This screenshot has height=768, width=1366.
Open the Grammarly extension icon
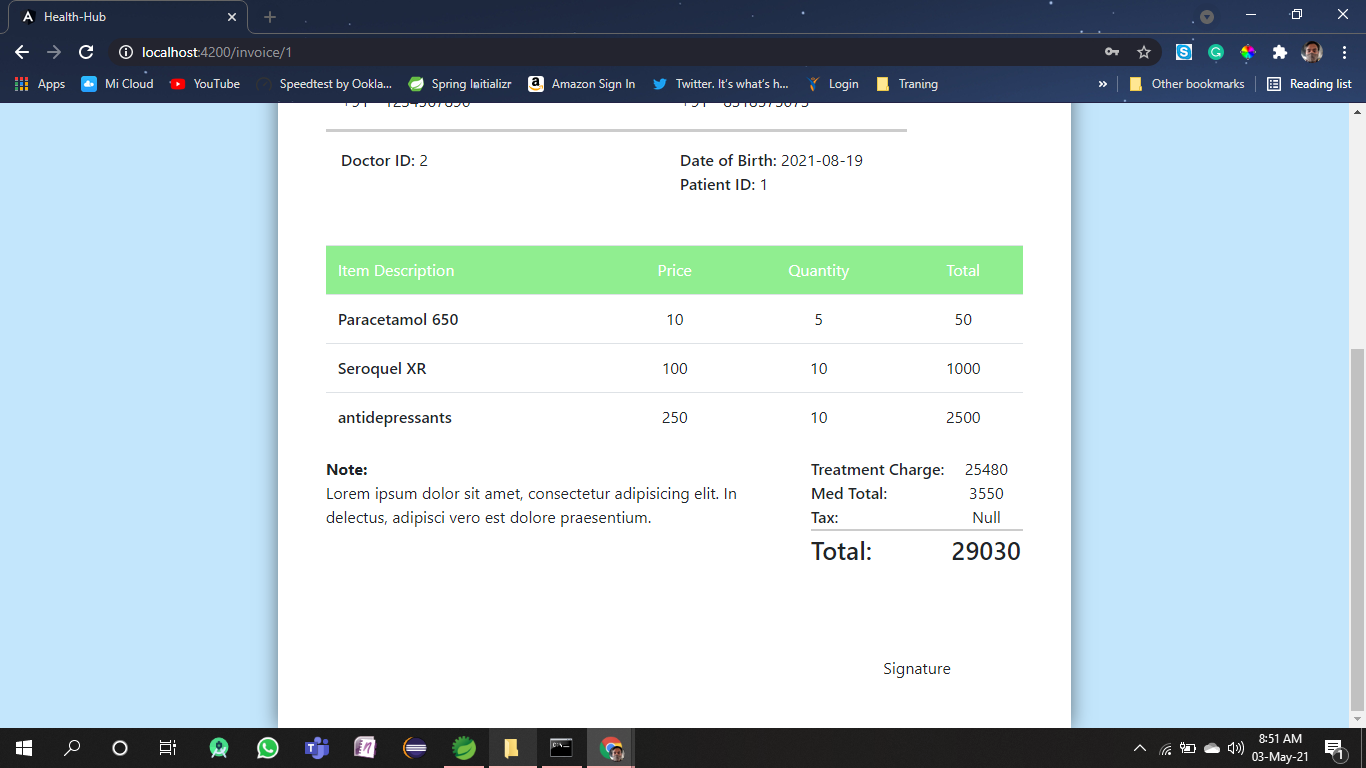click(1216, 52)
